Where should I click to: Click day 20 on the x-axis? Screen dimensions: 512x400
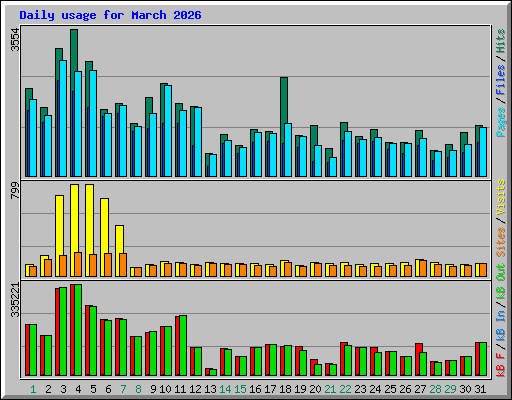(x=315, y=389)
